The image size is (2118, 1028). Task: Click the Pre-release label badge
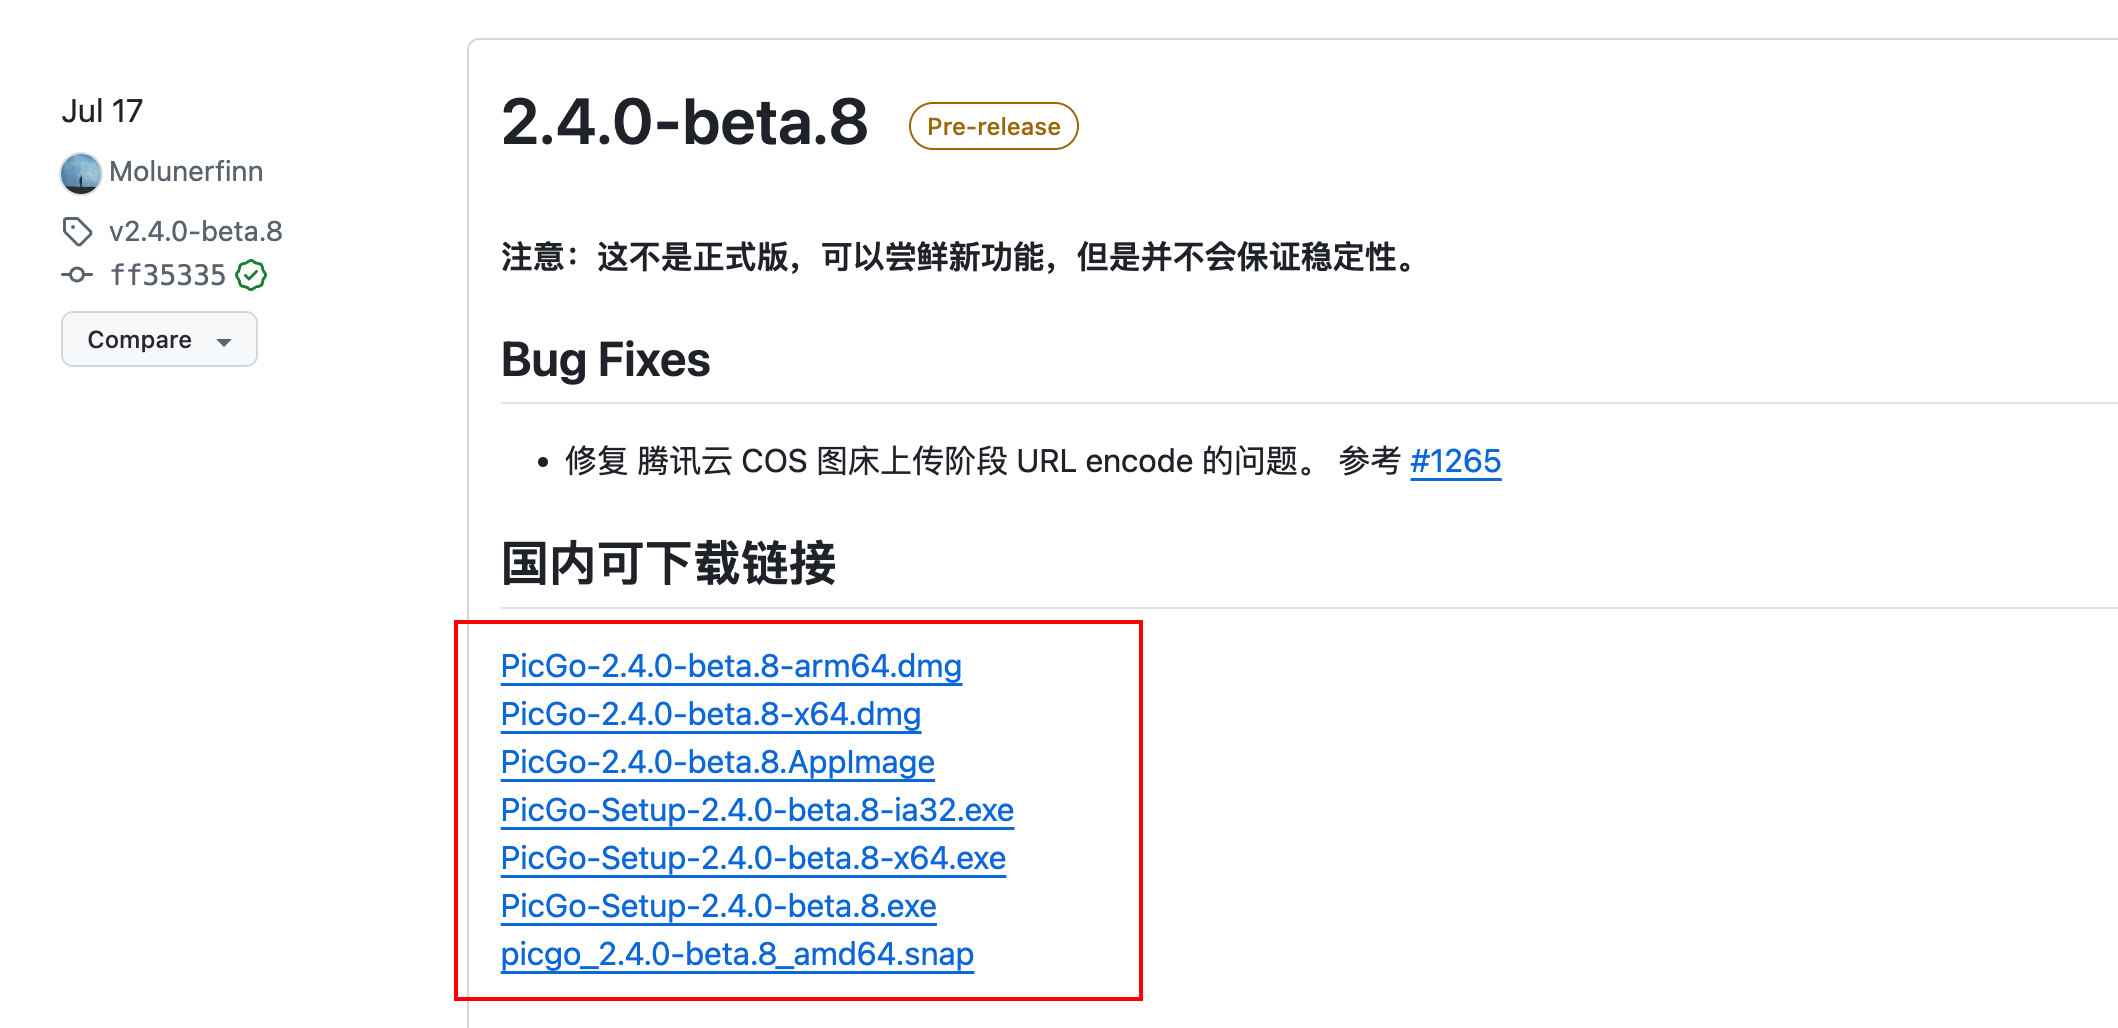point(993,126)
